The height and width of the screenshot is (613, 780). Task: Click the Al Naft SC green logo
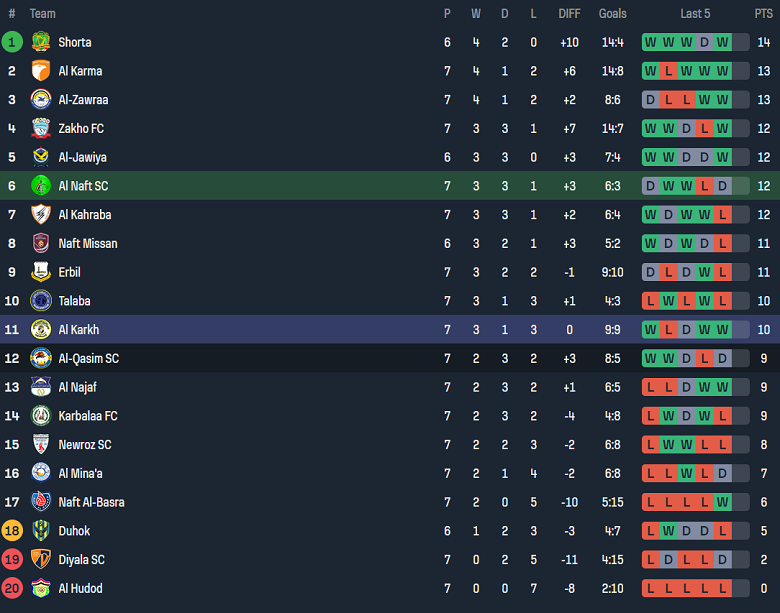(41, 186)
